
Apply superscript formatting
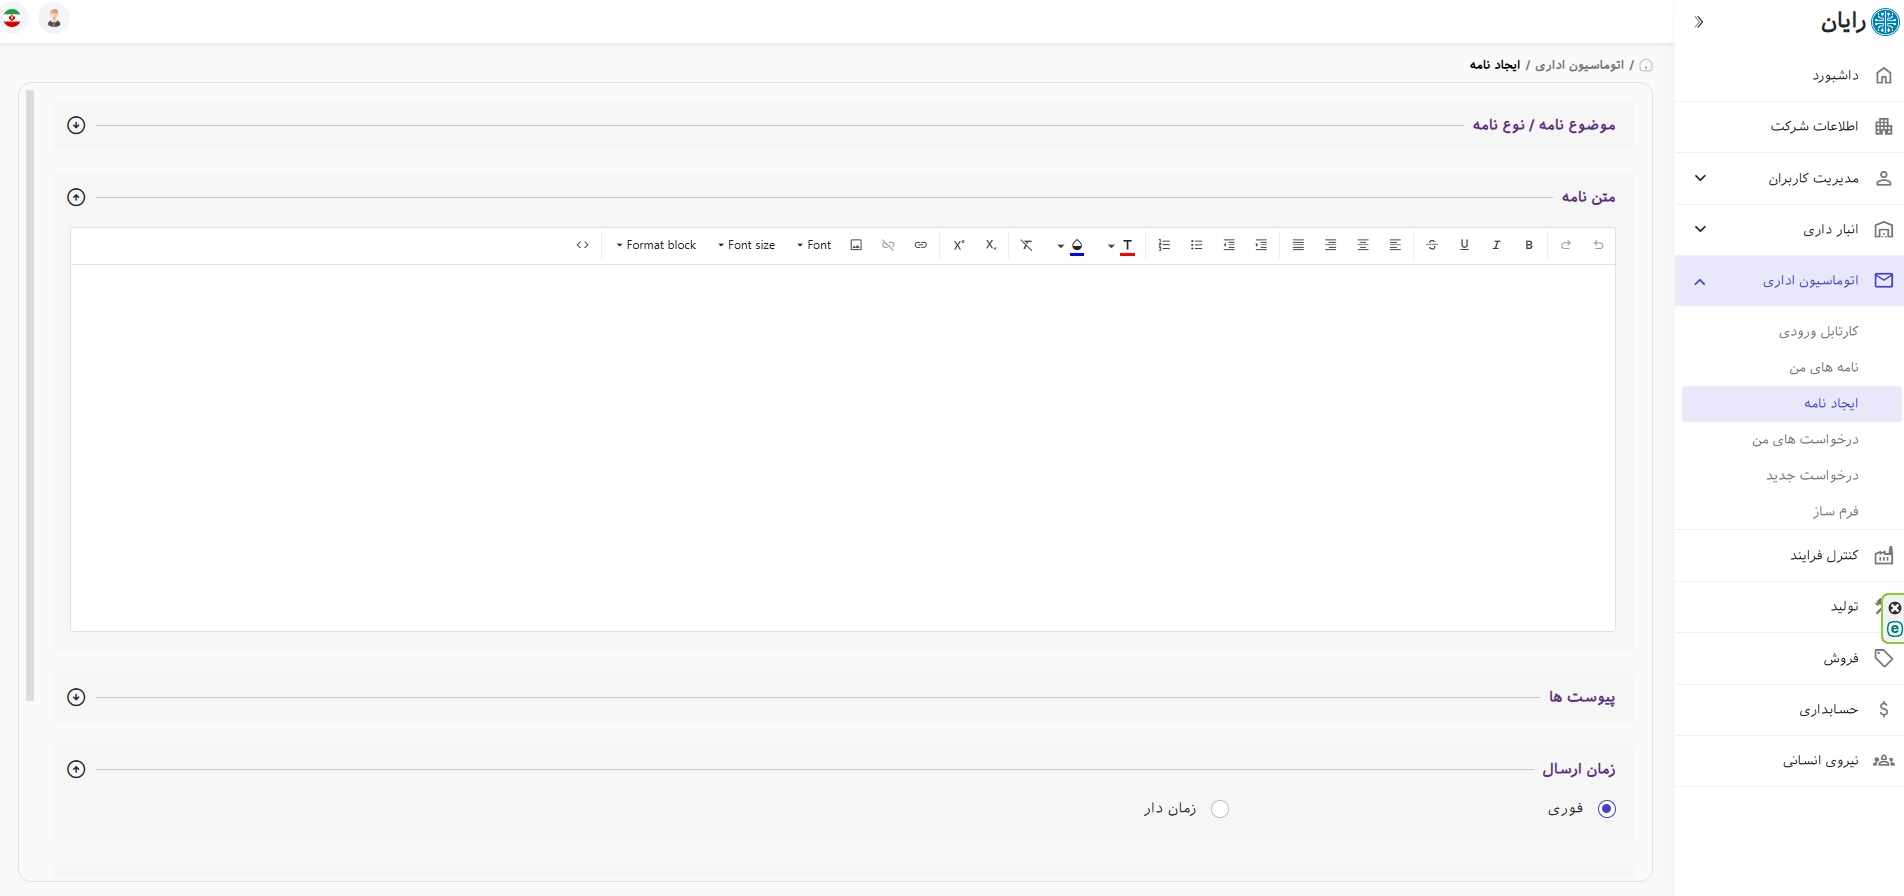pos(958,245)
